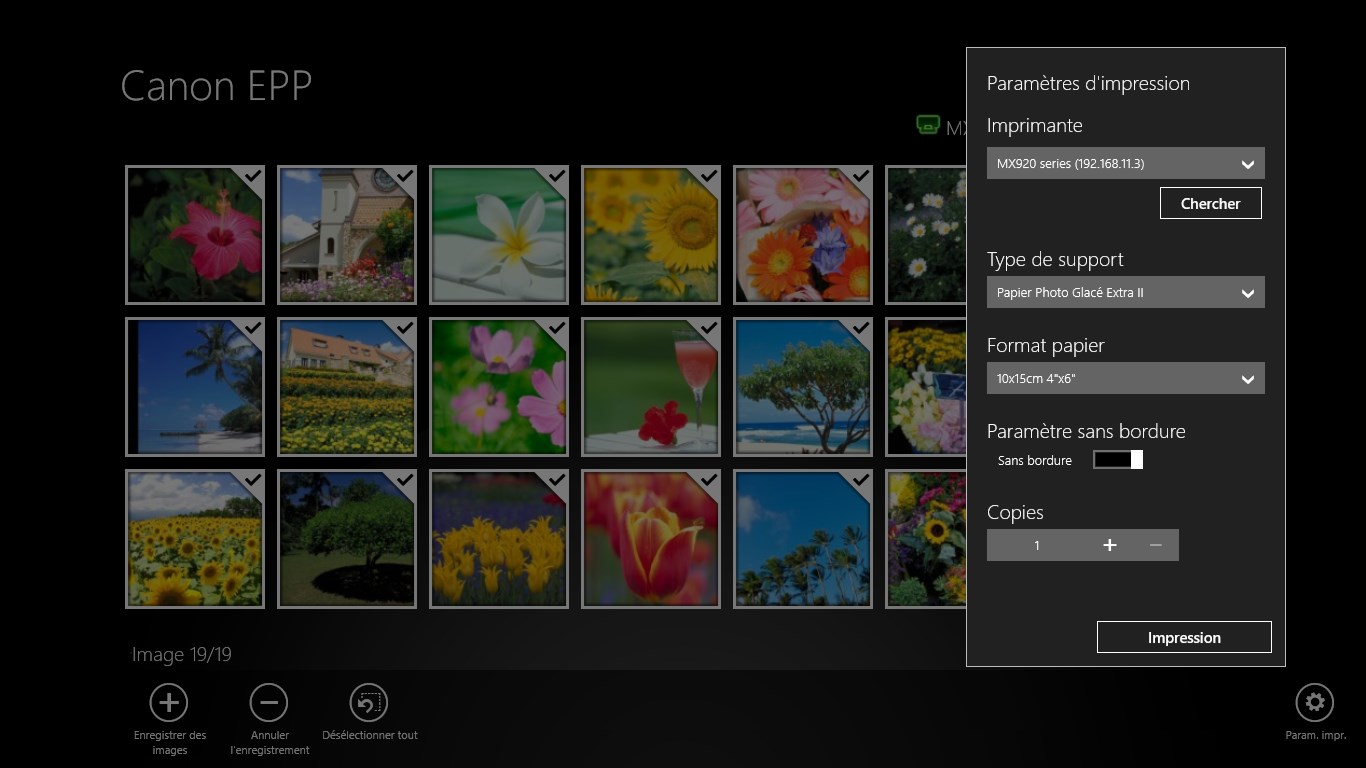This screenshot has width=1366, height=768.
Task: Select the colorful gerbera bouquet thumbnail
Action: point(803,235)
